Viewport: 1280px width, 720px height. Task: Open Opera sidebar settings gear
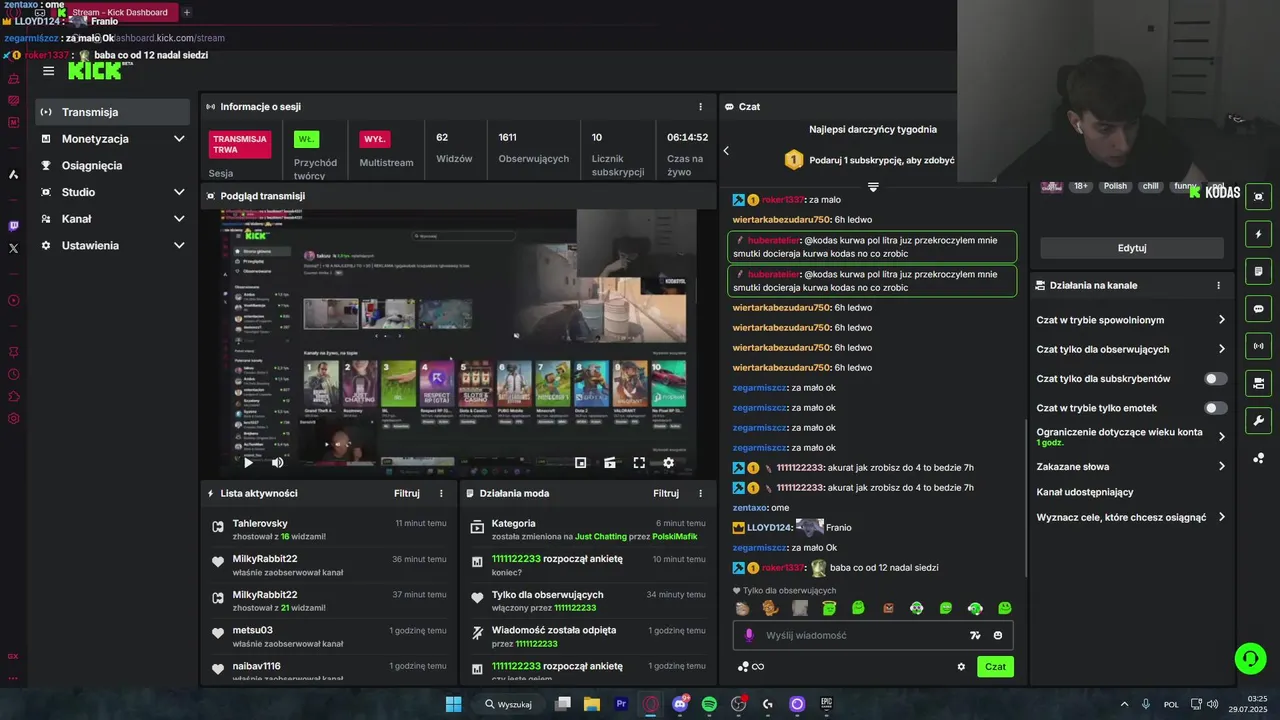point(13,418)
